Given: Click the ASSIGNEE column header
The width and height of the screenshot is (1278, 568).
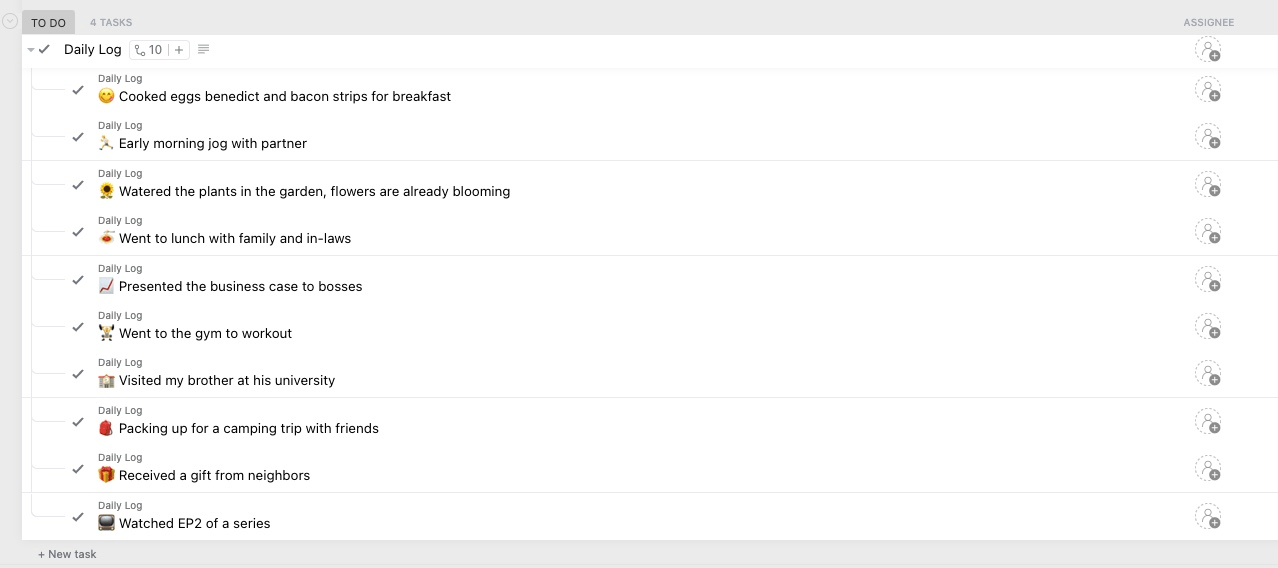Looking at the screenshot, I should (1208, 22).
